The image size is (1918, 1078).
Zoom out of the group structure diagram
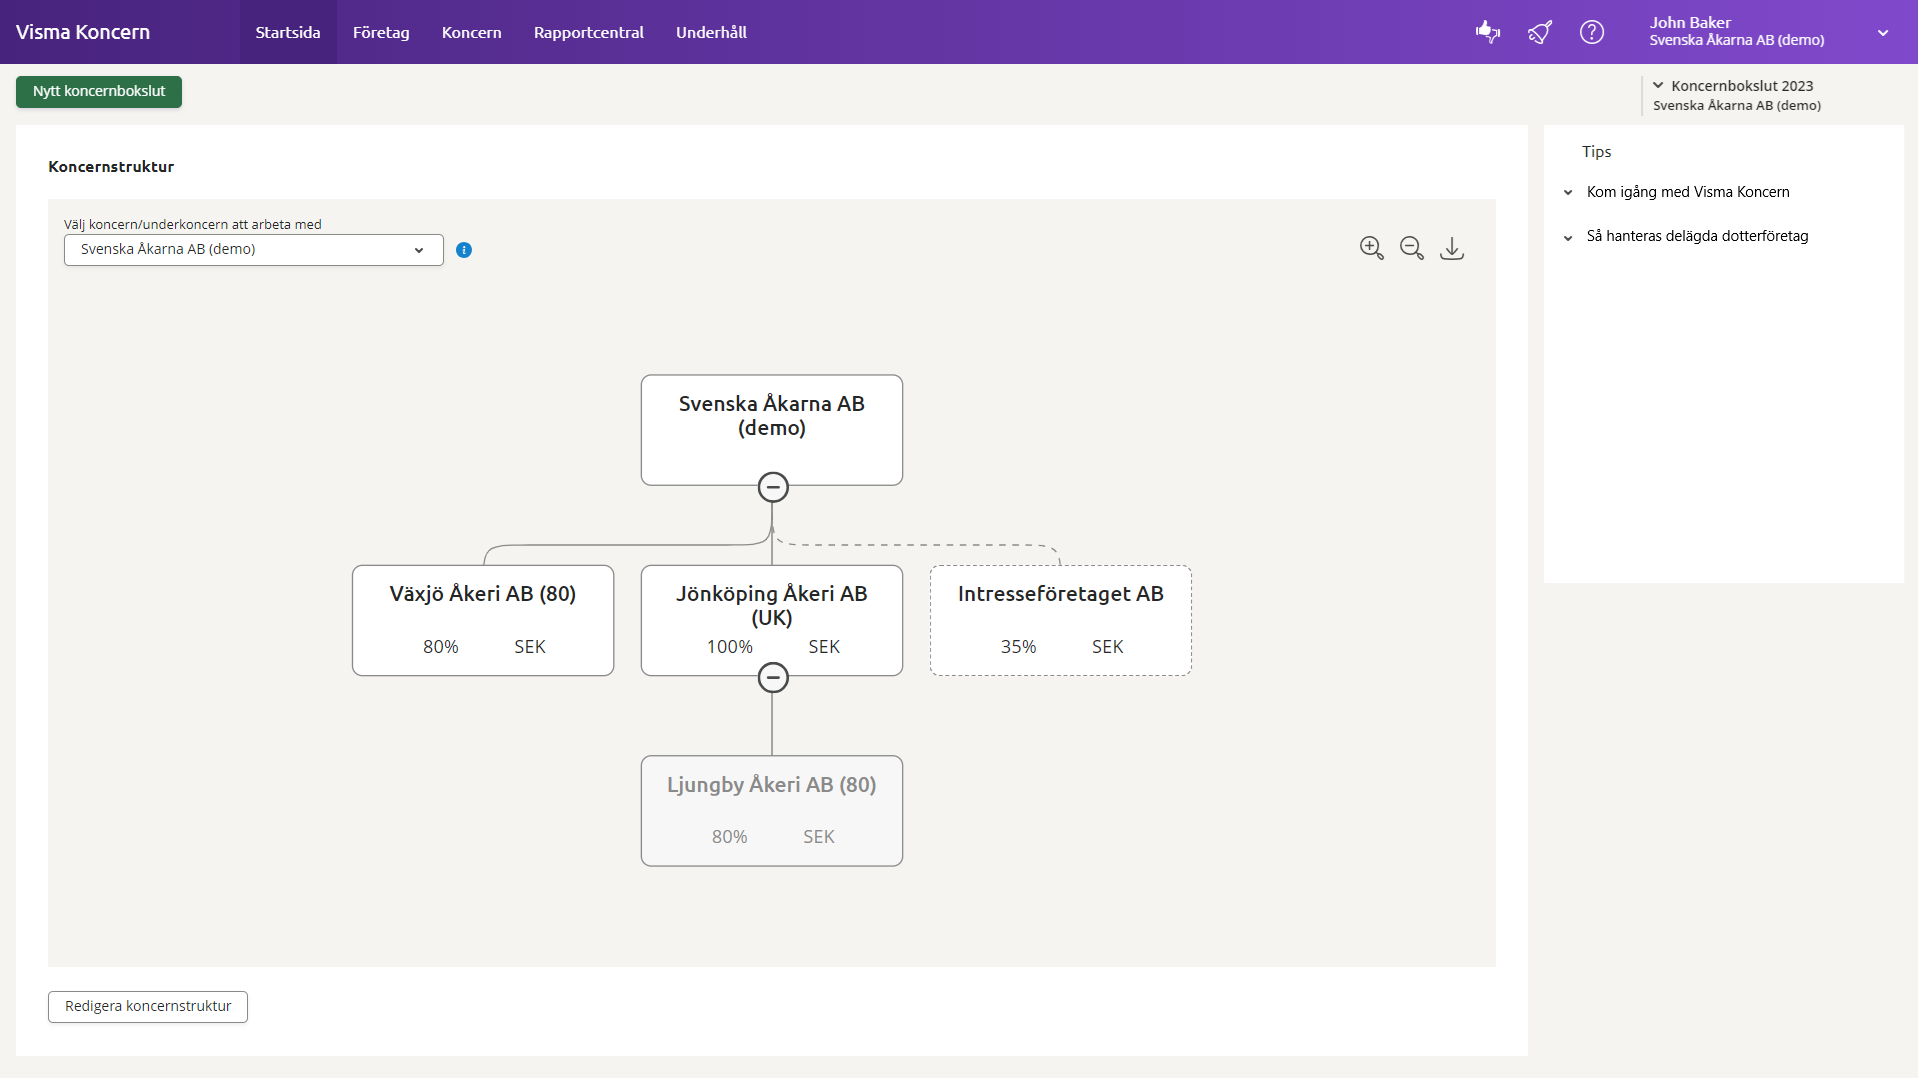(1412, 248)
